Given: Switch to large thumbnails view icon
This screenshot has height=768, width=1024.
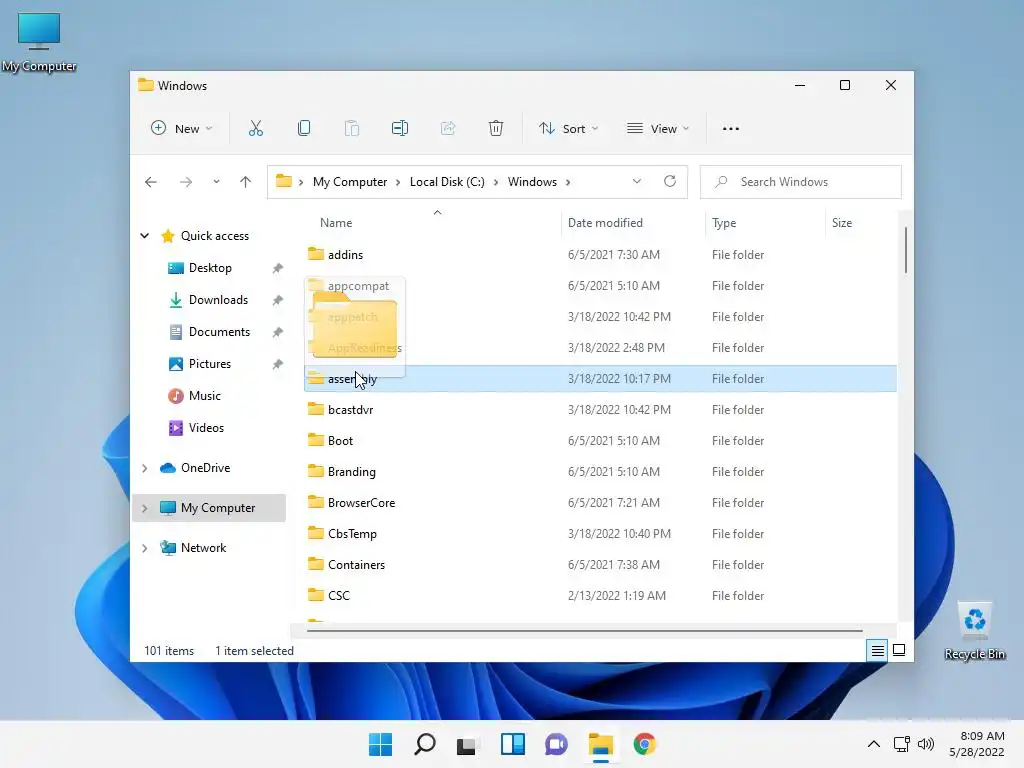Looking at the screenshot, I should [899, 650].
